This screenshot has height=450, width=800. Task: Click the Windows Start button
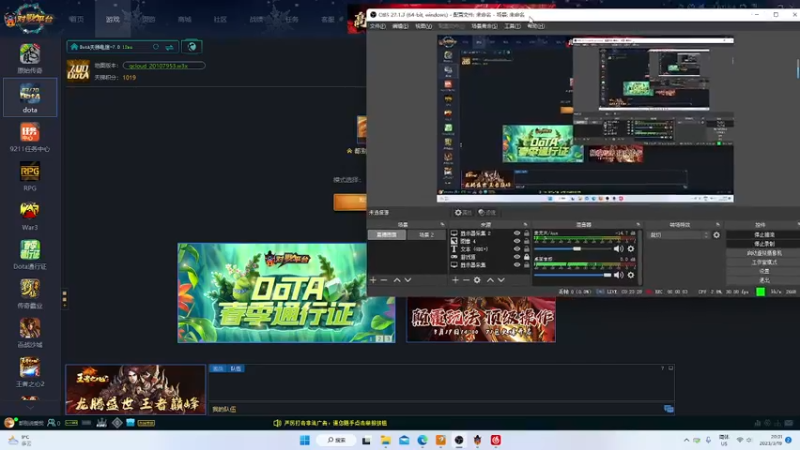coord(305,440)
